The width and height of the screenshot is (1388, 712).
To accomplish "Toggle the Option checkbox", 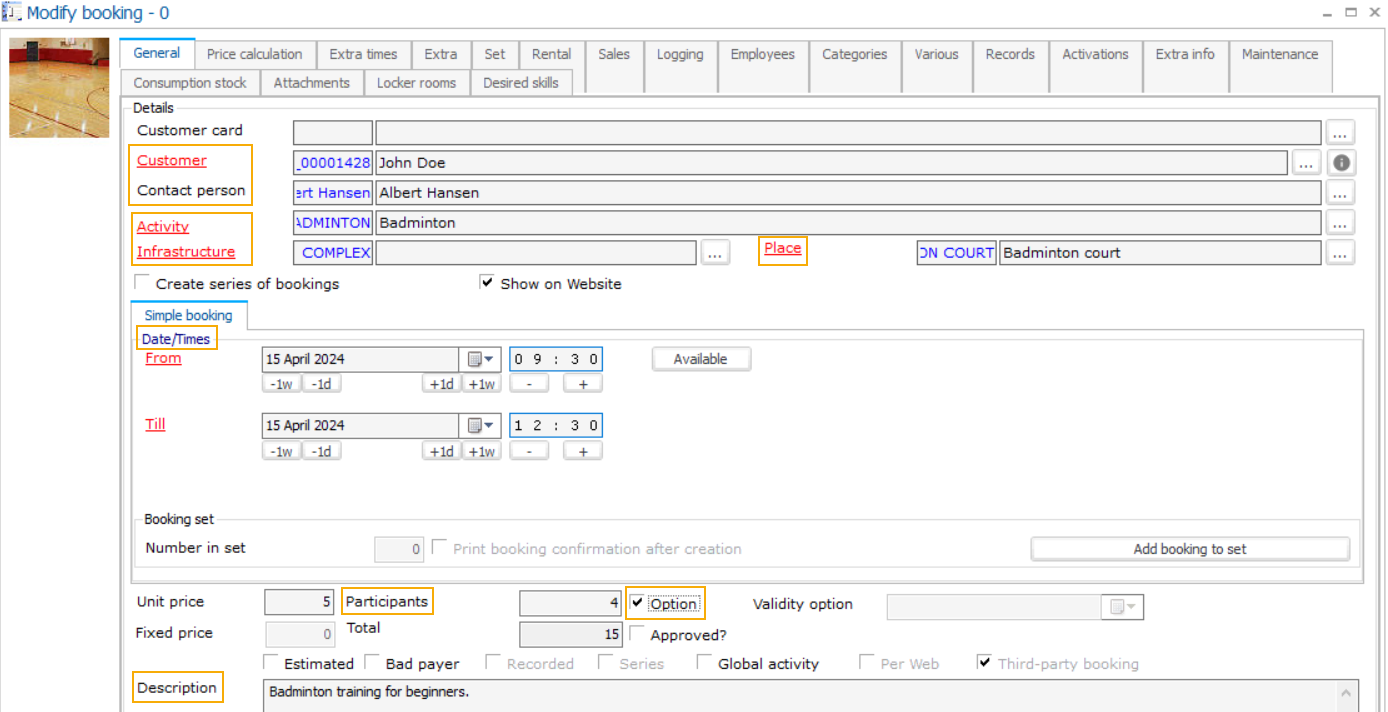I will [x=637, y=603].
